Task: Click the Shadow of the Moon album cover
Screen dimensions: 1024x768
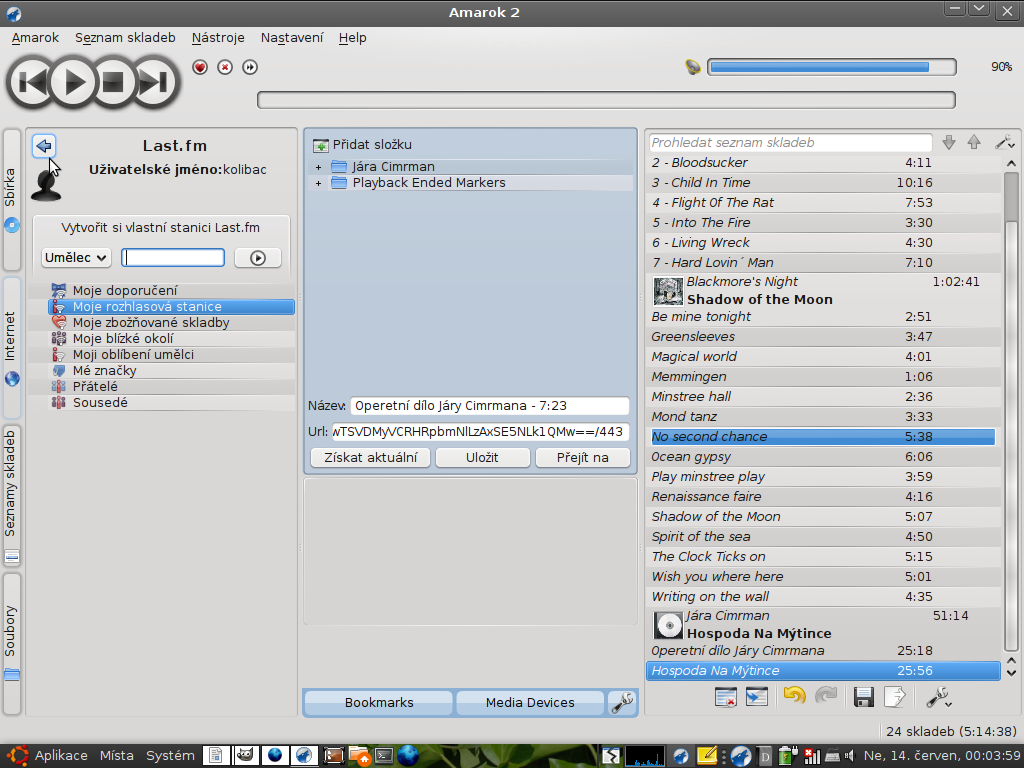Action: [x=668, y=291]
